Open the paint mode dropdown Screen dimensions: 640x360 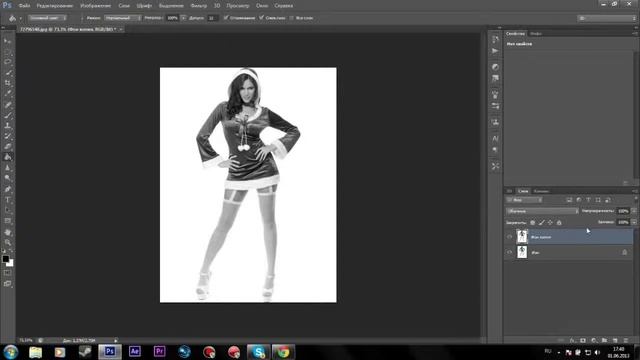123,18
